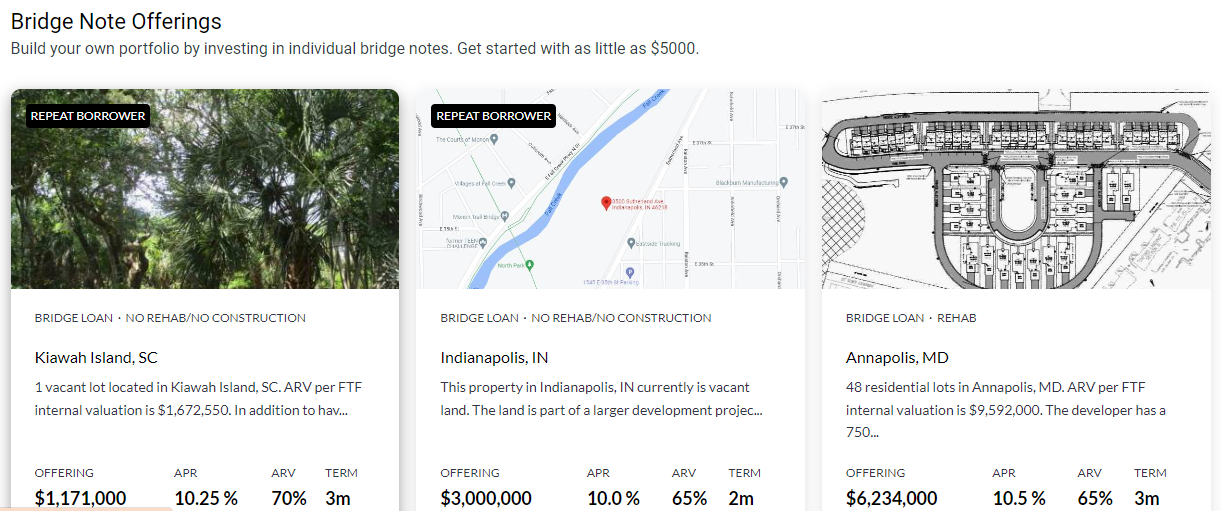The image size is (1221, 511).
Task: Open the Kiawah Island palm tree photo
Action: coord(205,200)
